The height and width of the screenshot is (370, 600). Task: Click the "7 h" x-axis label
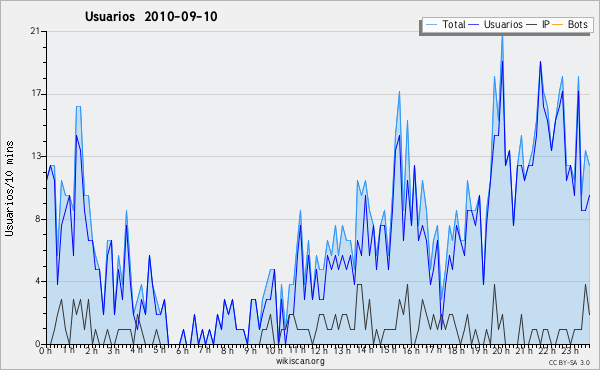(x=205, y=351)
